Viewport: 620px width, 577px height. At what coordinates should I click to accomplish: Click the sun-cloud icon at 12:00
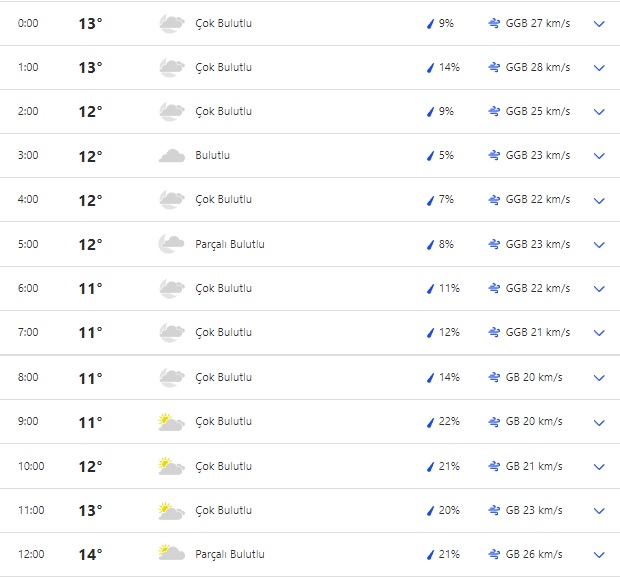[171, 554]
